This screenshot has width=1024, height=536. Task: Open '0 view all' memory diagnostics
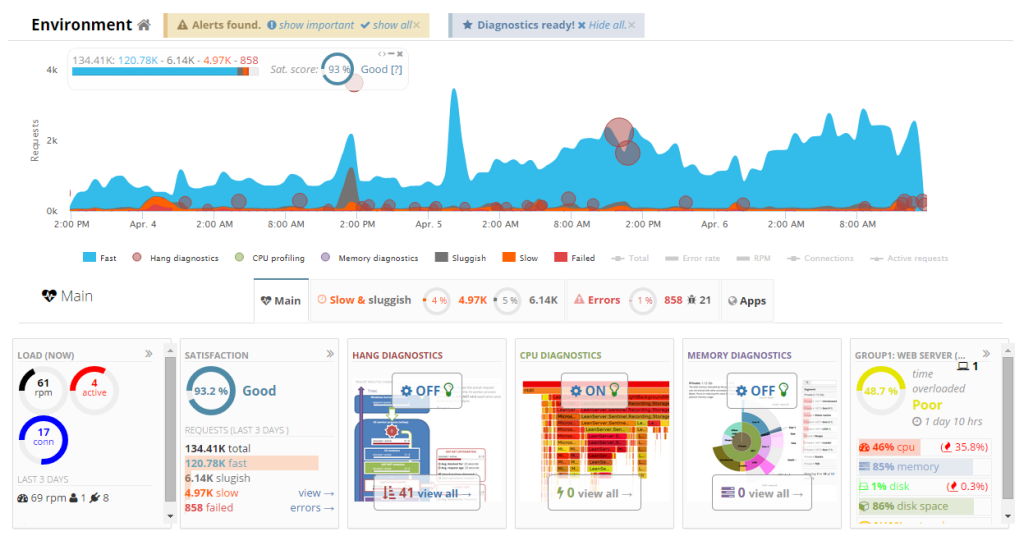pos(761,493)
